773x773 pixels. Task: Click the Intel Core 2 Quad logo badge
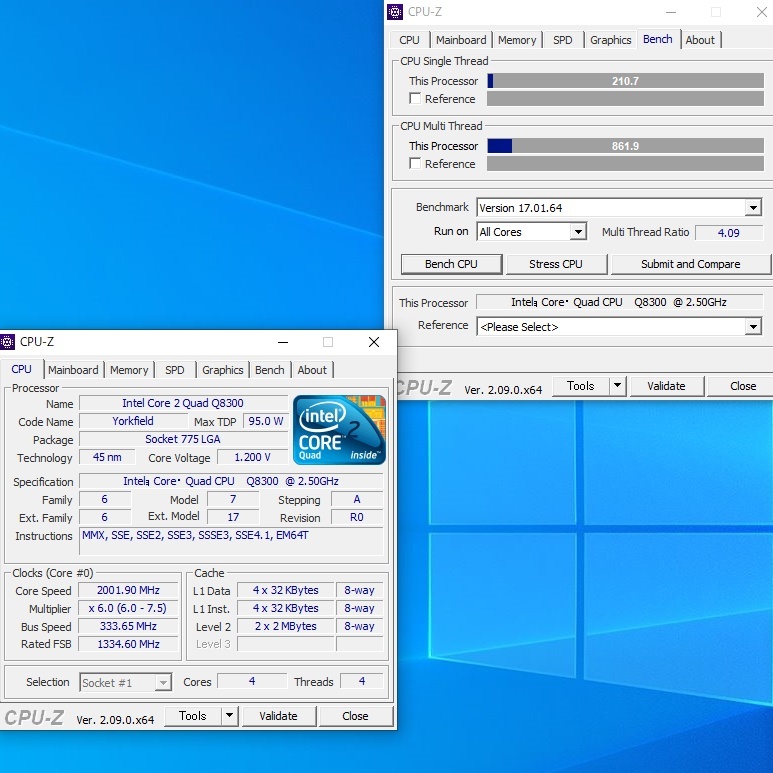click(x=339, y=429)
